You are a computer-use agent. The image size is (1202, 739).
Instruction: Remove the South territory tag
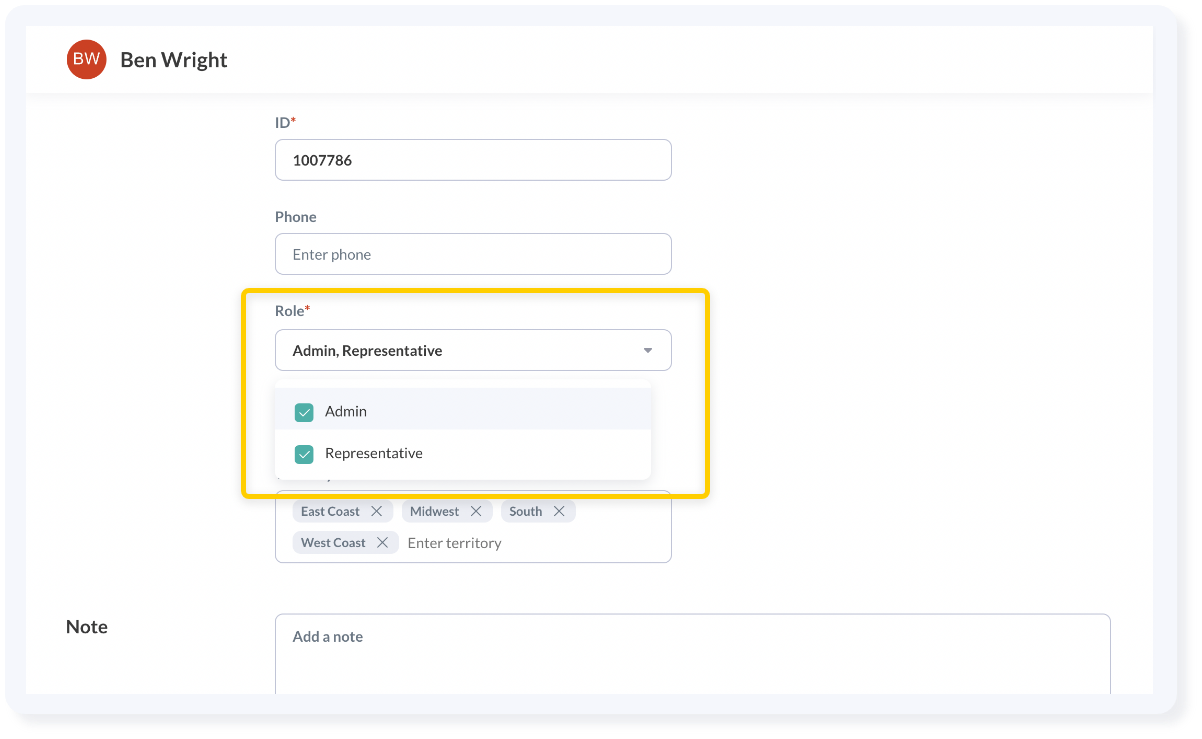coord(560,511)
